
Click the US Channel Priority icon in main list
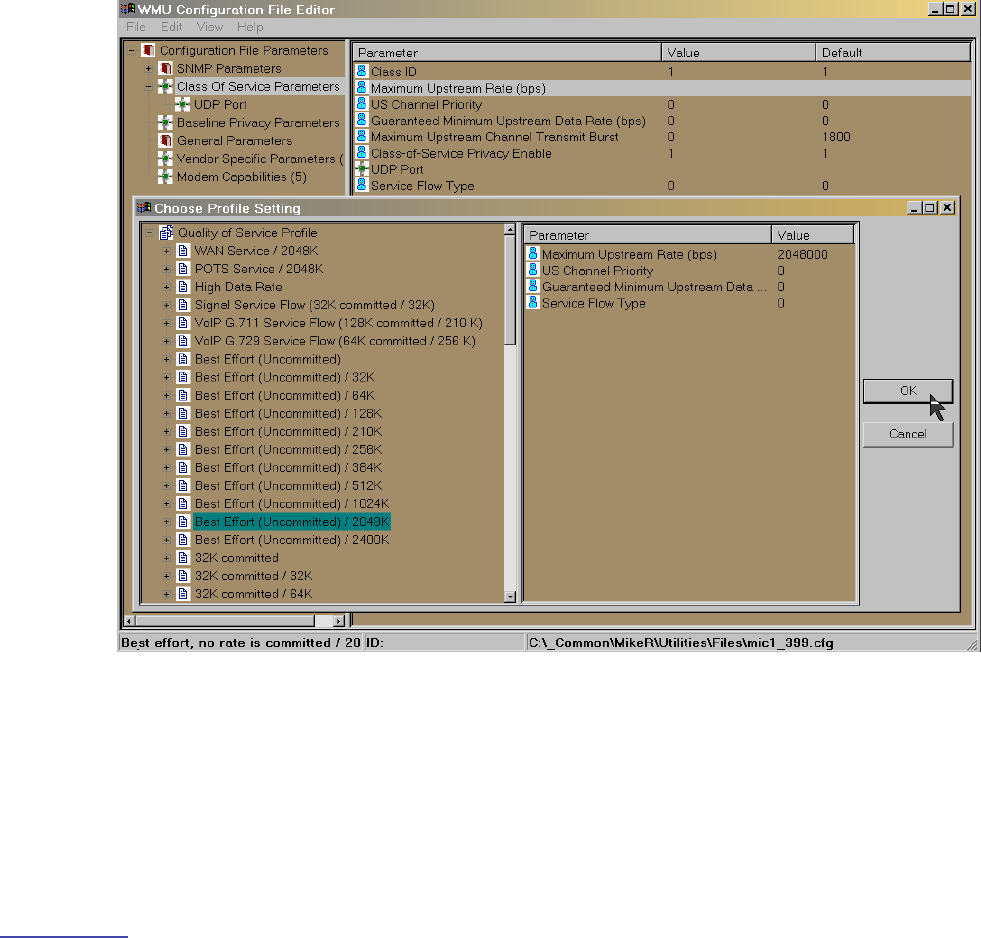click(362, 104)
